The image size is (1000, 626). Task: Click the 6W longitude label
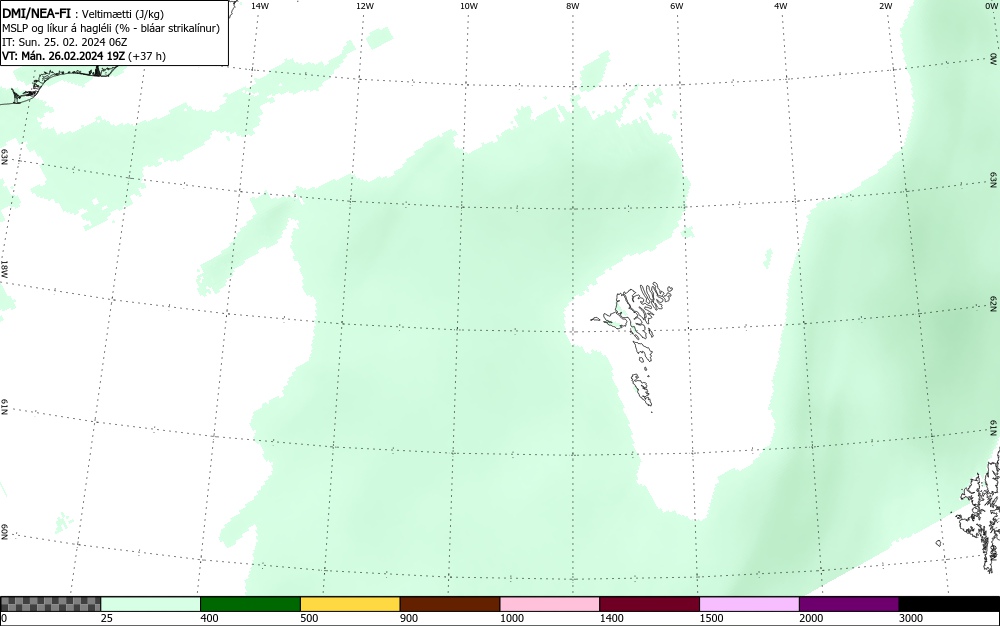pos(677,6)
